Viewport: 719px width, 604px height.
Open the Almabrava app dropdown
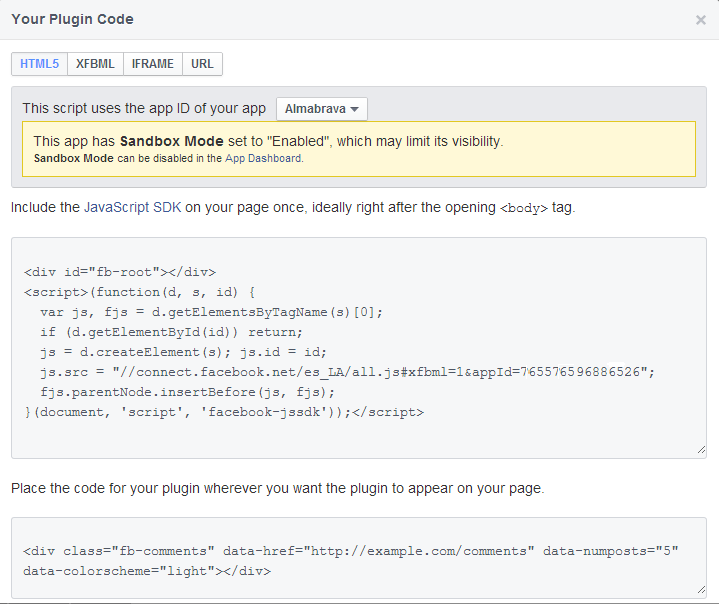pyautogui.click(x=321, y=109)
